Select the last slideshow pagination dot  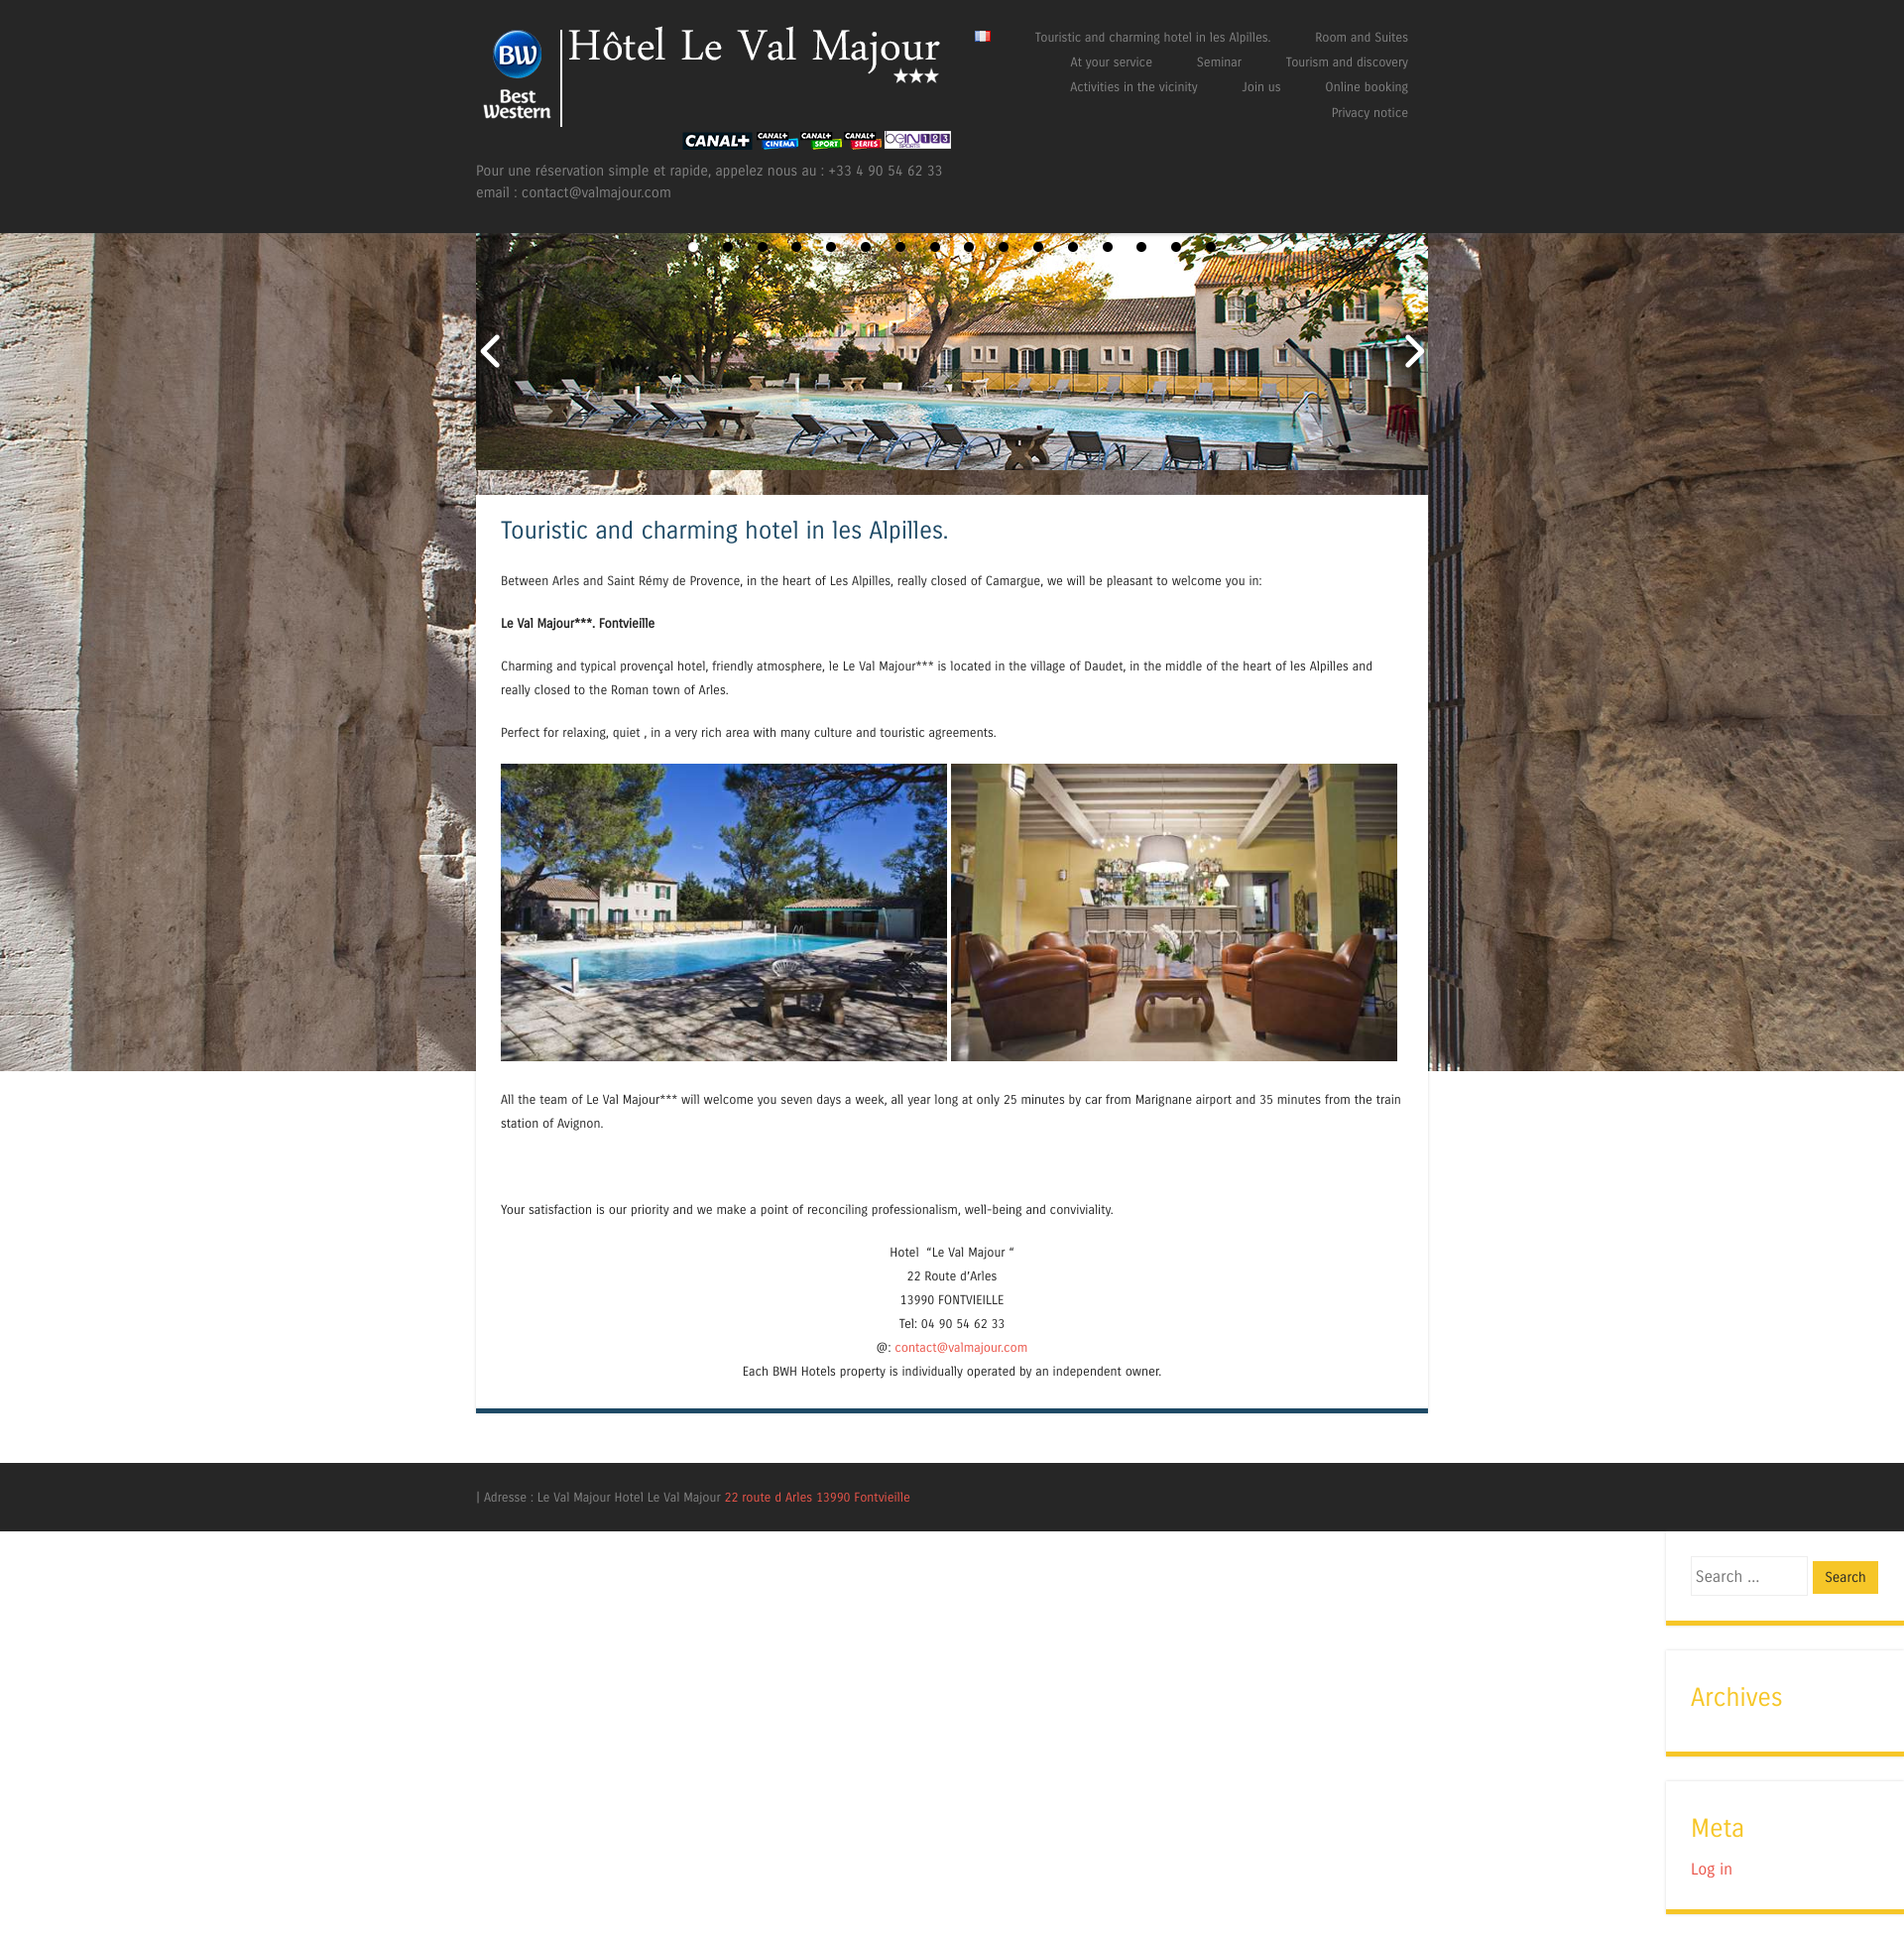click(1210, 247)
